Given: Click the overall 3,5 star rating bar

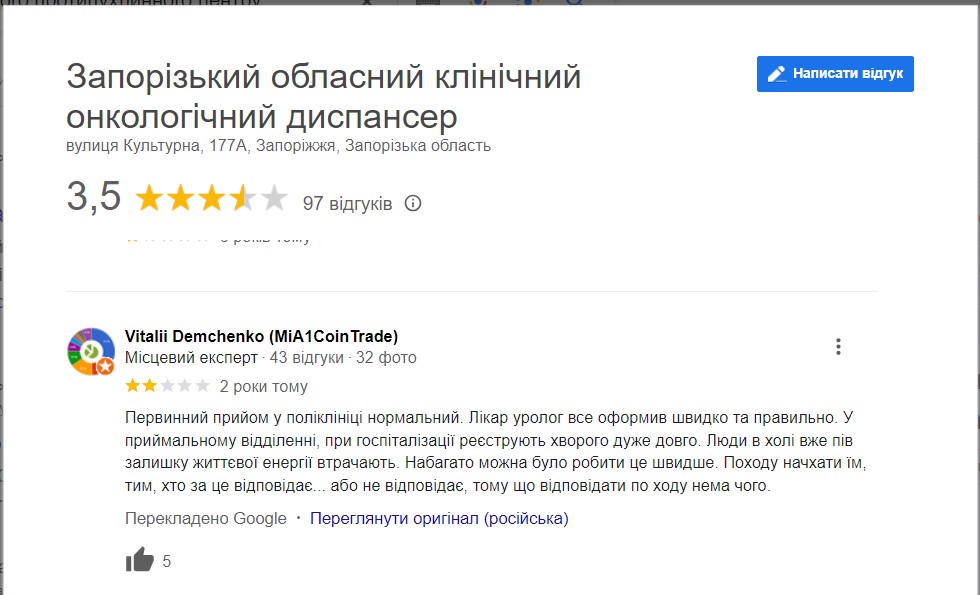Looking at the screenshot, I should click(x=211, y=199).
